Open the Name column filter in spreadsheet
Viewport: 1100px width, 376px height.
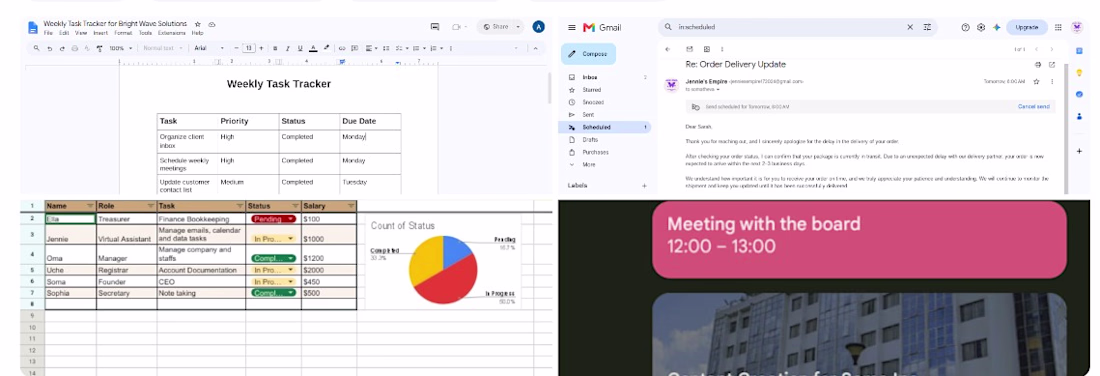point(90,206)
